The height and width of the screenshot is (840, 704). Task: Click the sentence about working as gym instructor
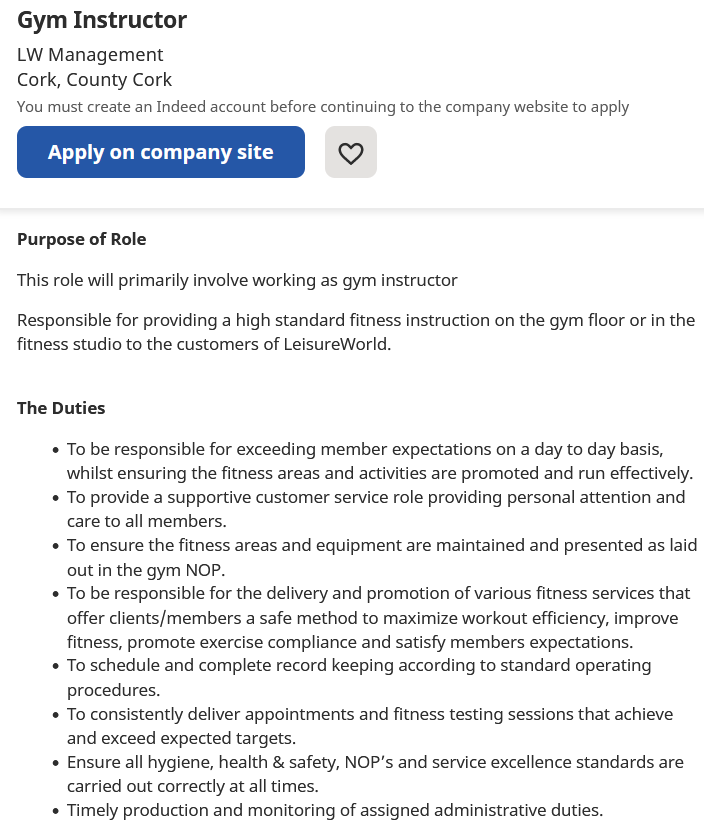click(237, 280)
